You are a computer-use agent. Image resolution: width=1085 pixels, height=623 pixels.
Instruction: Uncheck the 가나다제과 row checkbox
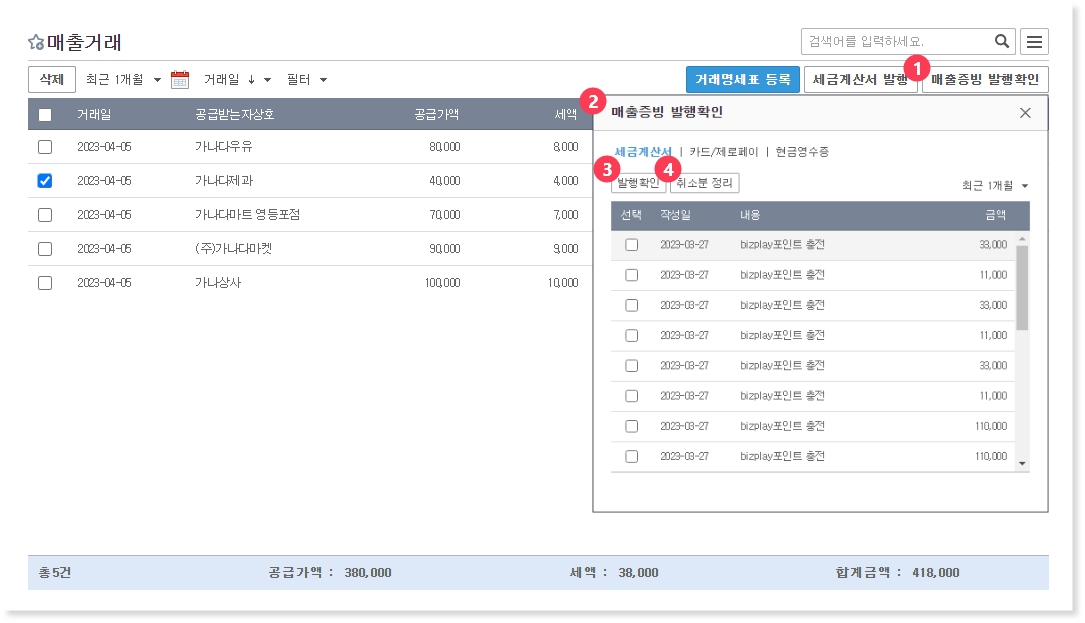coord(45,181)
